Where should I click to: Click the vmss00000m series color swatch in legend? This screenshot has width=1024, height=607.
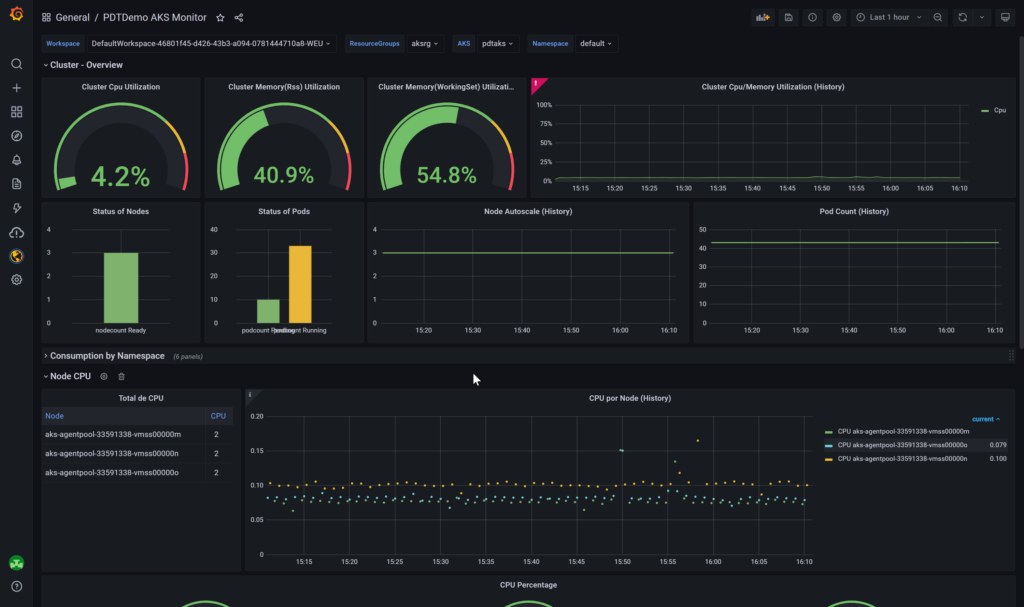828,432
